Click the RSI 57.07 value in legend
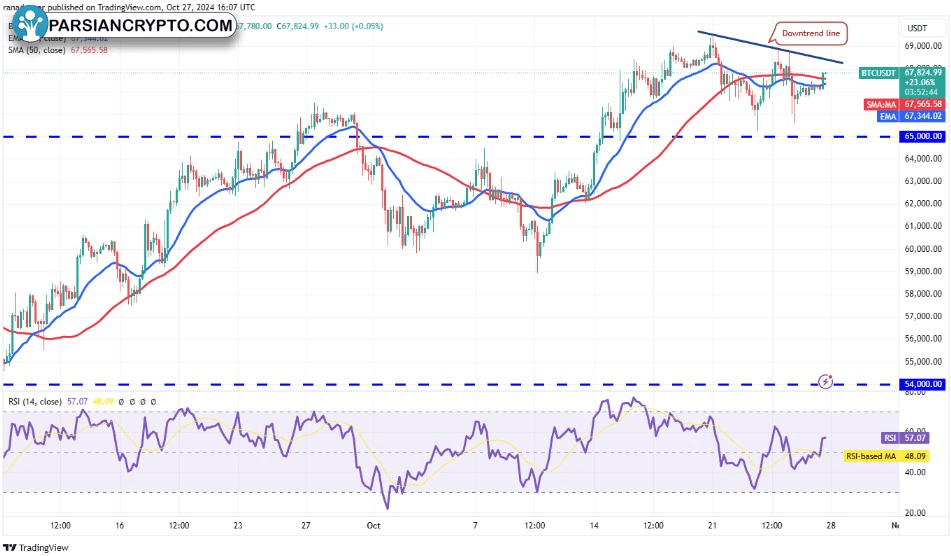 pos(77,401)
